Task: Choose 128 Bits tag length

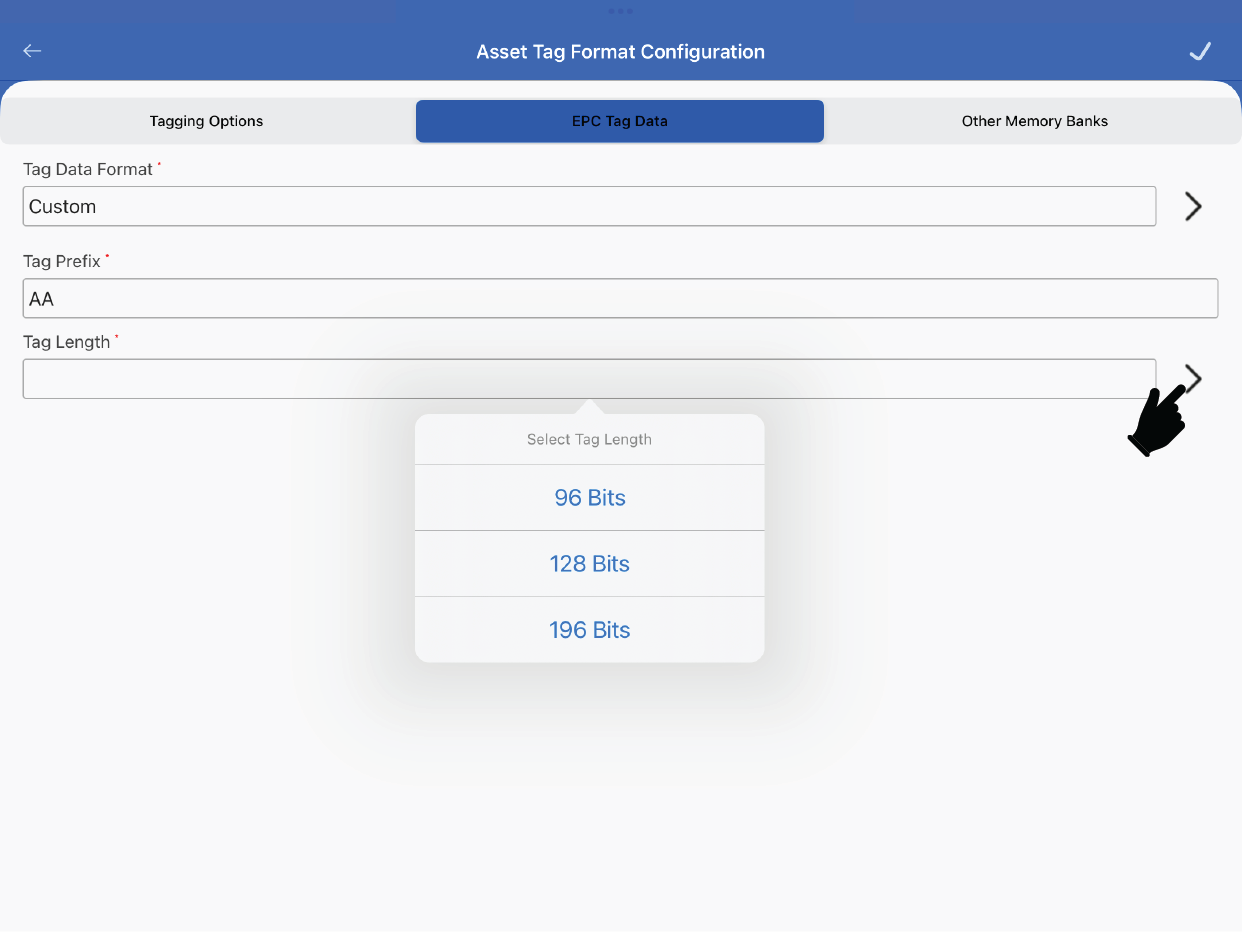Action: click(x=590, y=564)
